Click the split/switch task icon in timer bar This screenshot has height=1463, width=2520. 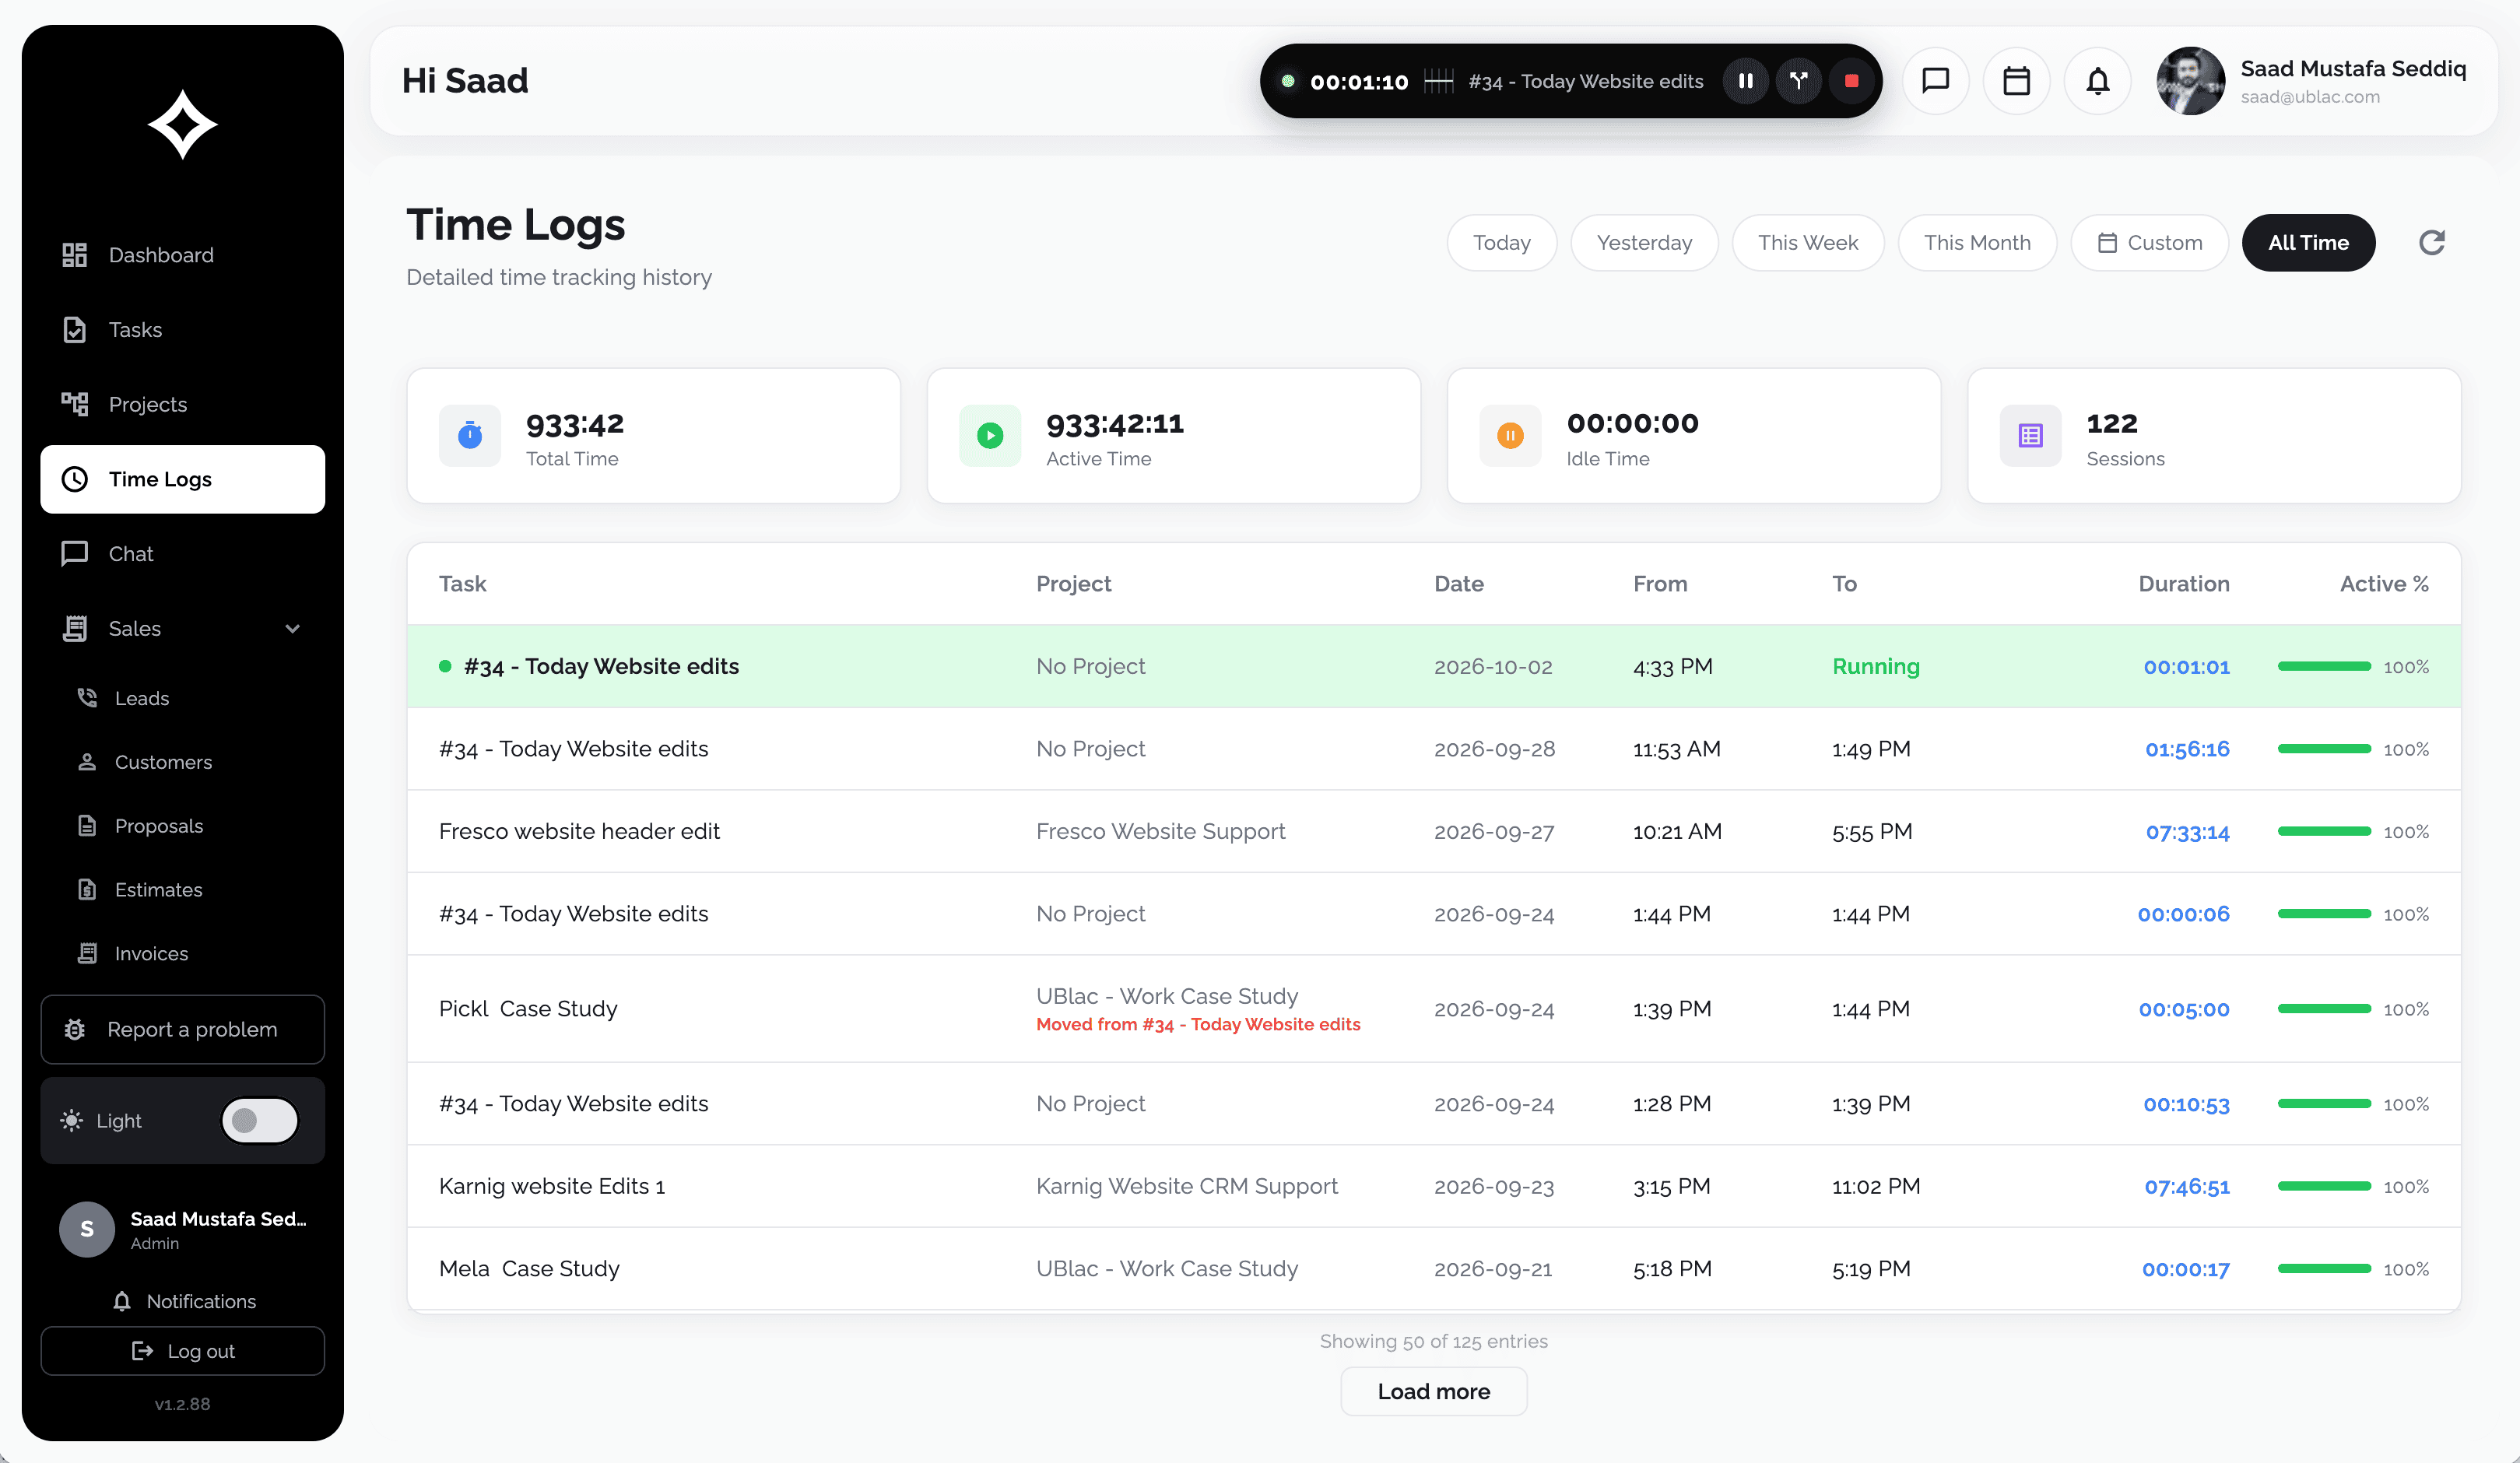(x=1798, y=81)
